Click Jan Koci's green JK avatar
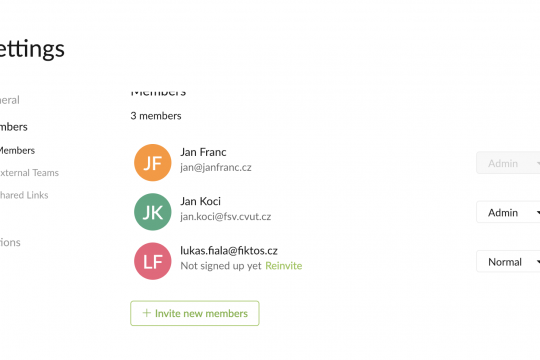The width and height of the screenshot is (540, 360). [153, 212]
